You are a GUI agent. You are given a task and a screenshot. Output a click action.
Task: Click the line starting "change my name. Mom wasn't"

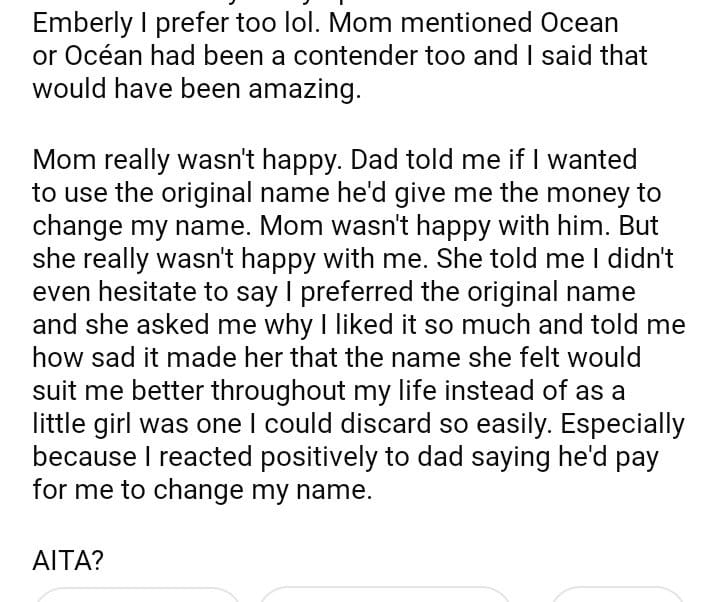(x=345, y=226)
